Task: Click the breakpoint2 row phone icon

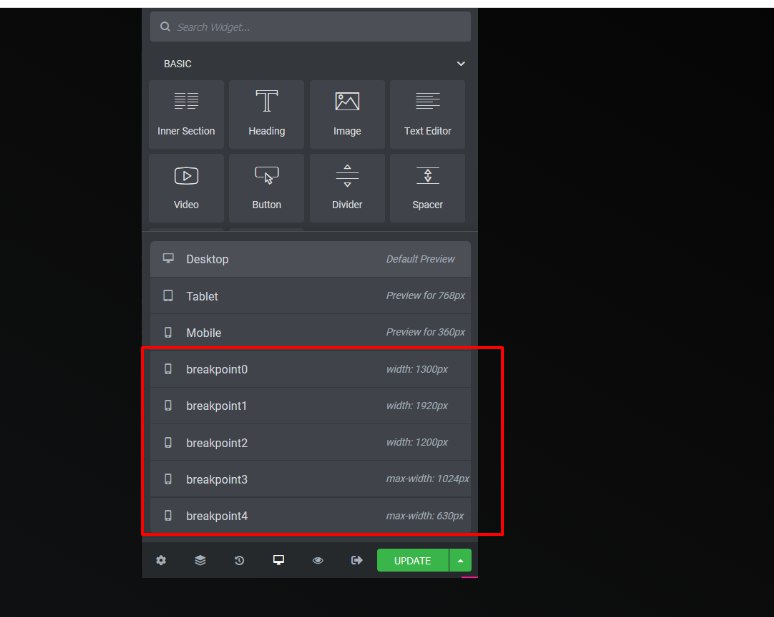Action: click(168, 442)
